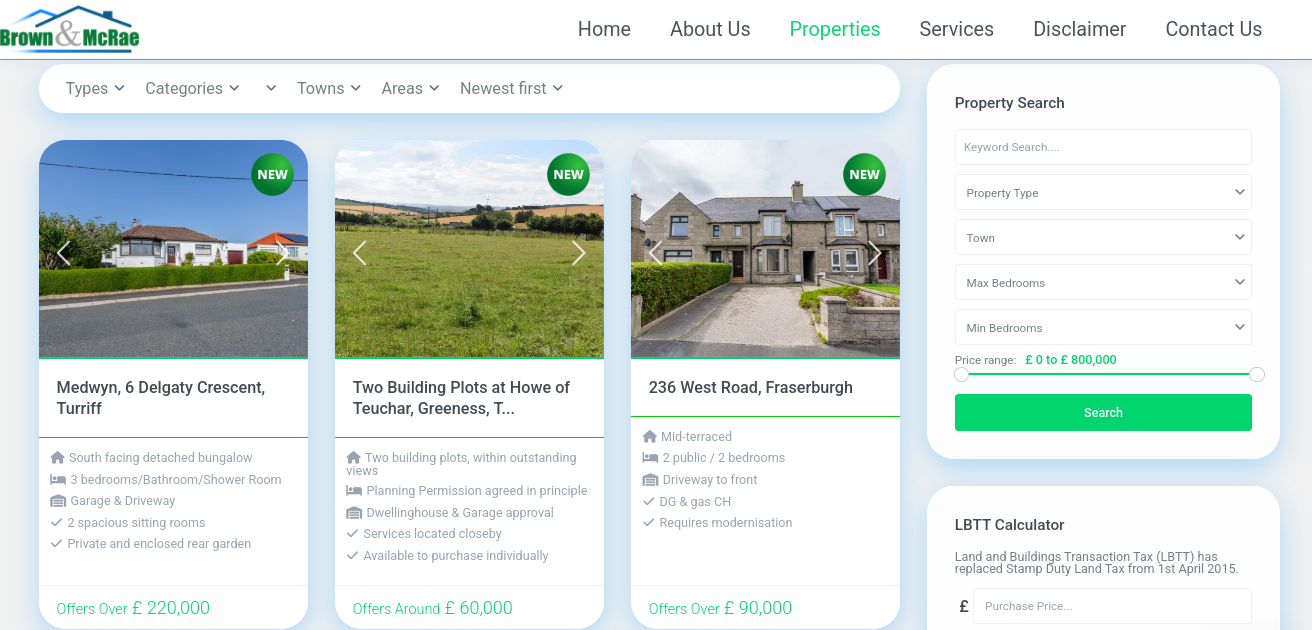Expand the Max Bedrooms select box
This screenshot has width=1312, height=630.
coord(1103,282)
